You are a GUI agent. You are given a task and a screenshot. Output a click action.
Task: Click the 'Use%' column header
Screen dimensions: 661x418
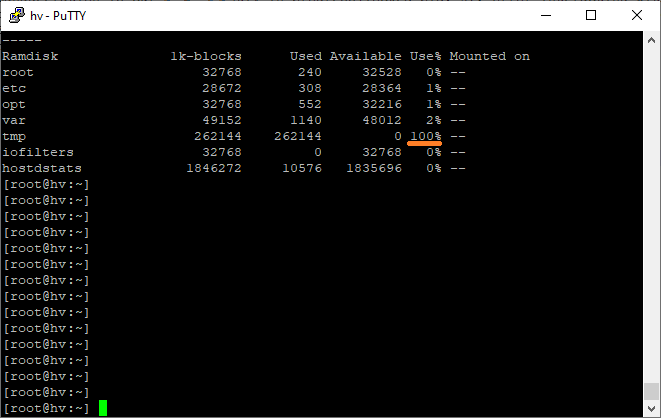point(426,56)
